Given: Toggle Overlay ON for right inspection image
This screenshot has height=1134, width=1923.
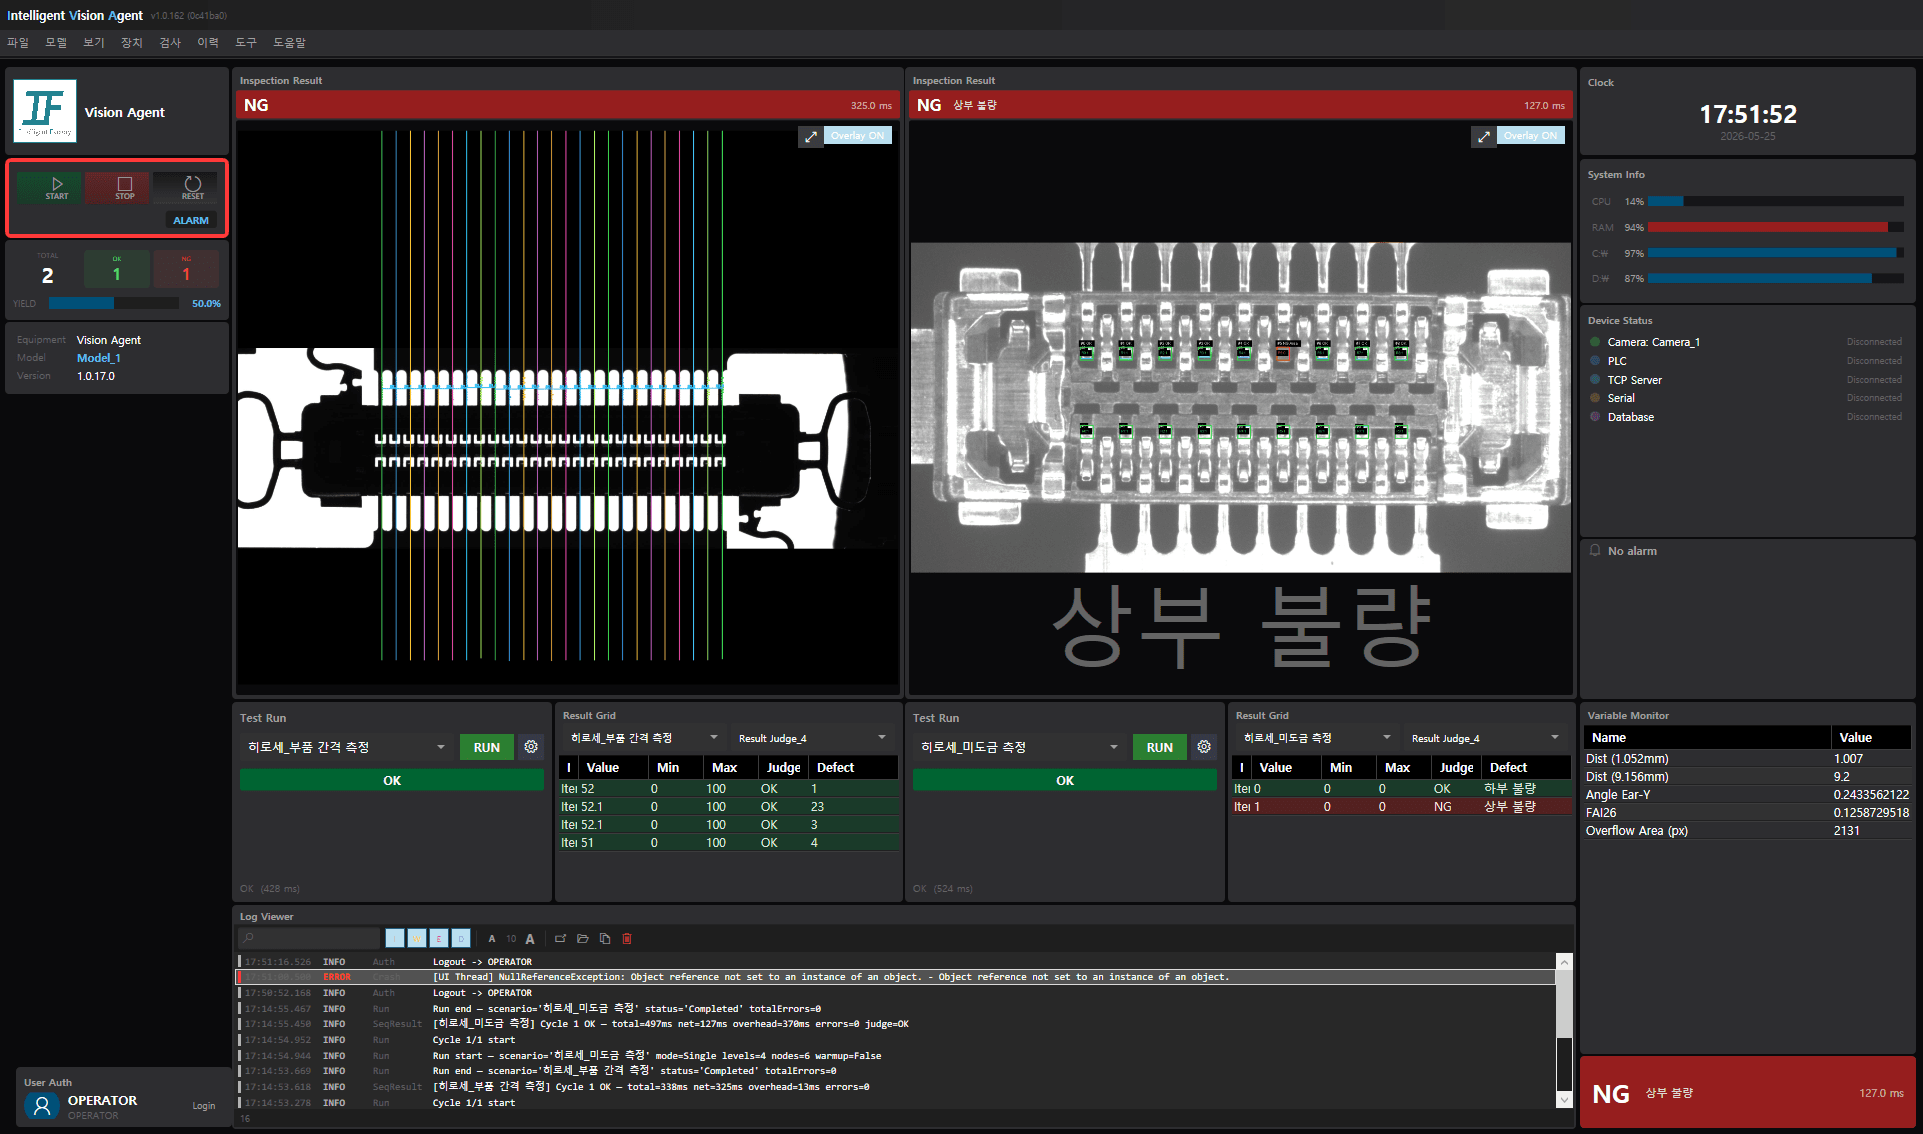Looking at the screenshot, I should (1530, 136).
